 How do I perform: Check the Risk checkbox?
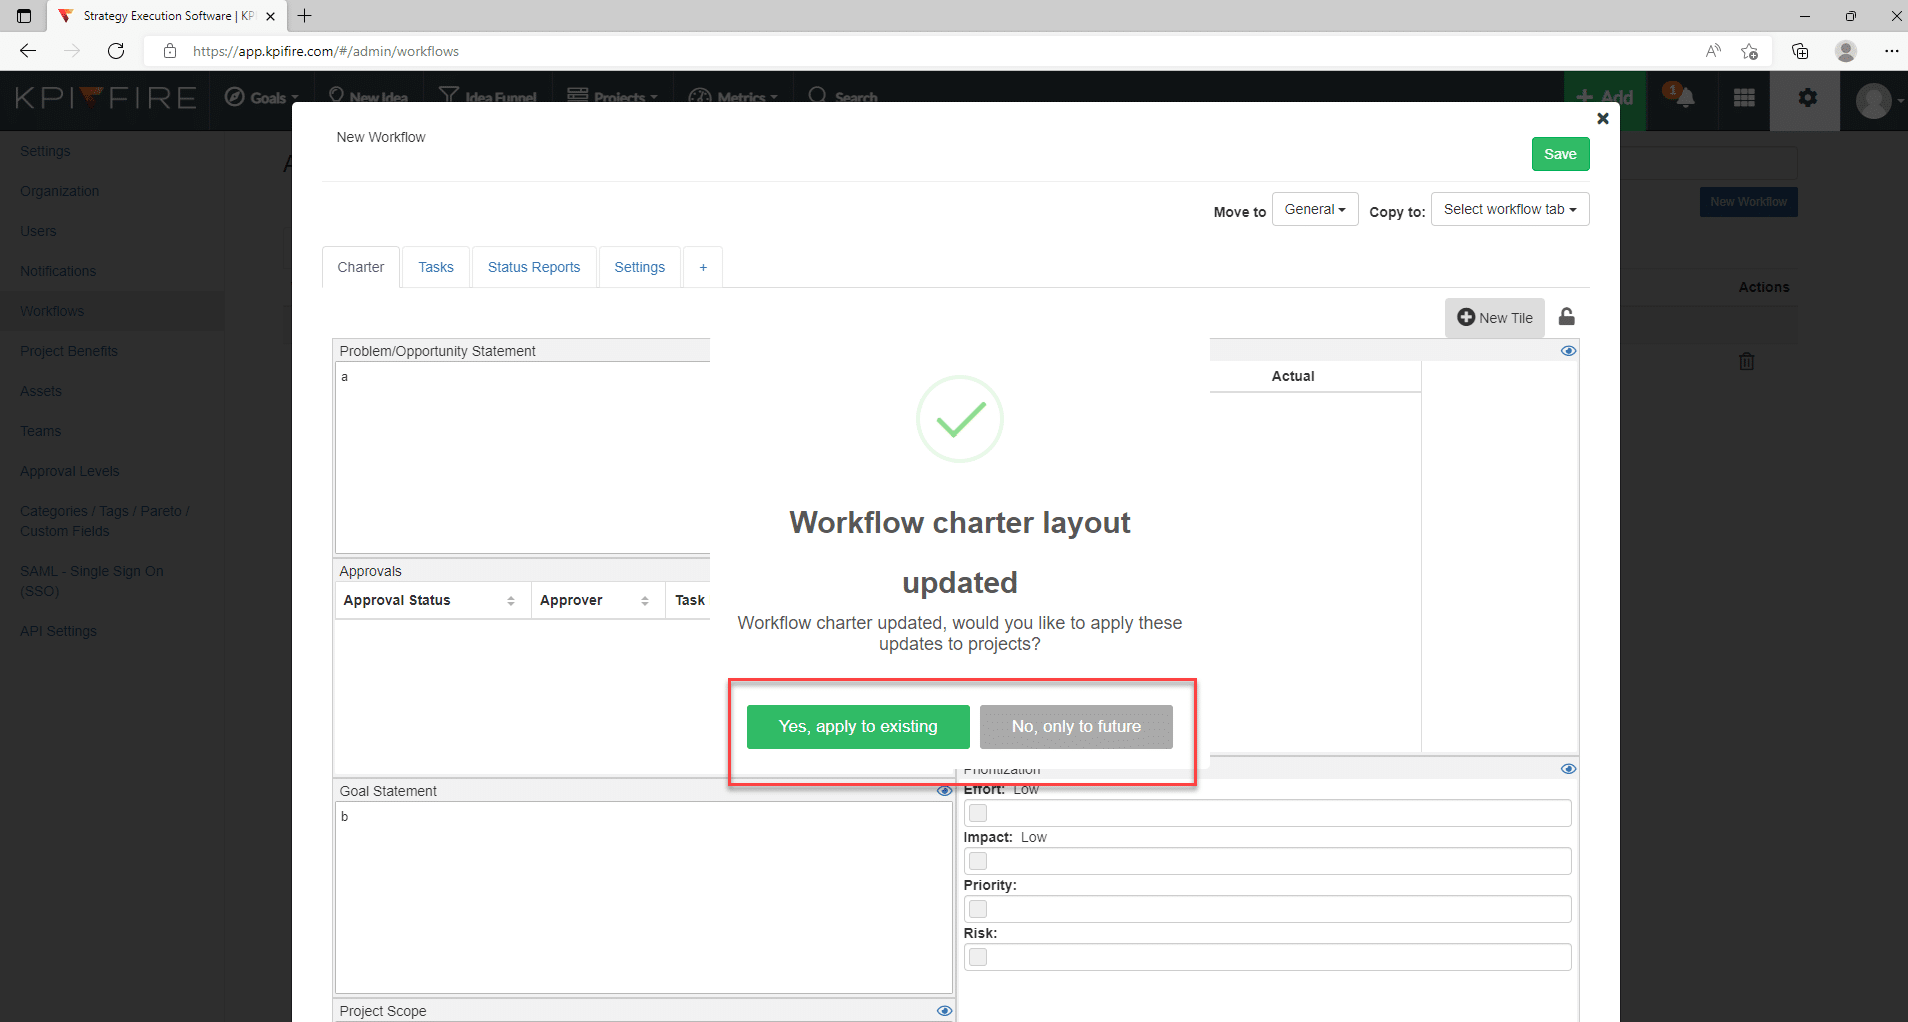click(978, 957)
